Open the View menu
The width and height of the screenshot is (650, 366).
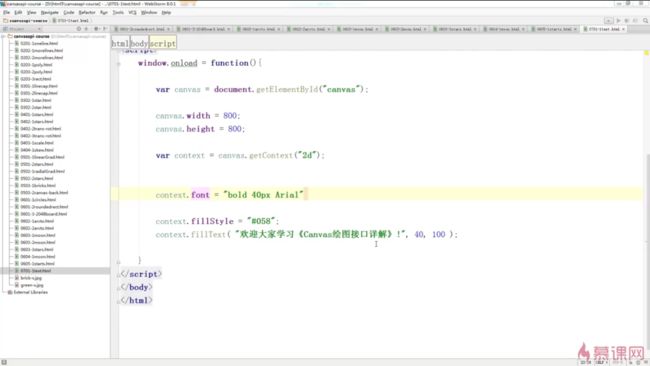click(x=32, y=12)
